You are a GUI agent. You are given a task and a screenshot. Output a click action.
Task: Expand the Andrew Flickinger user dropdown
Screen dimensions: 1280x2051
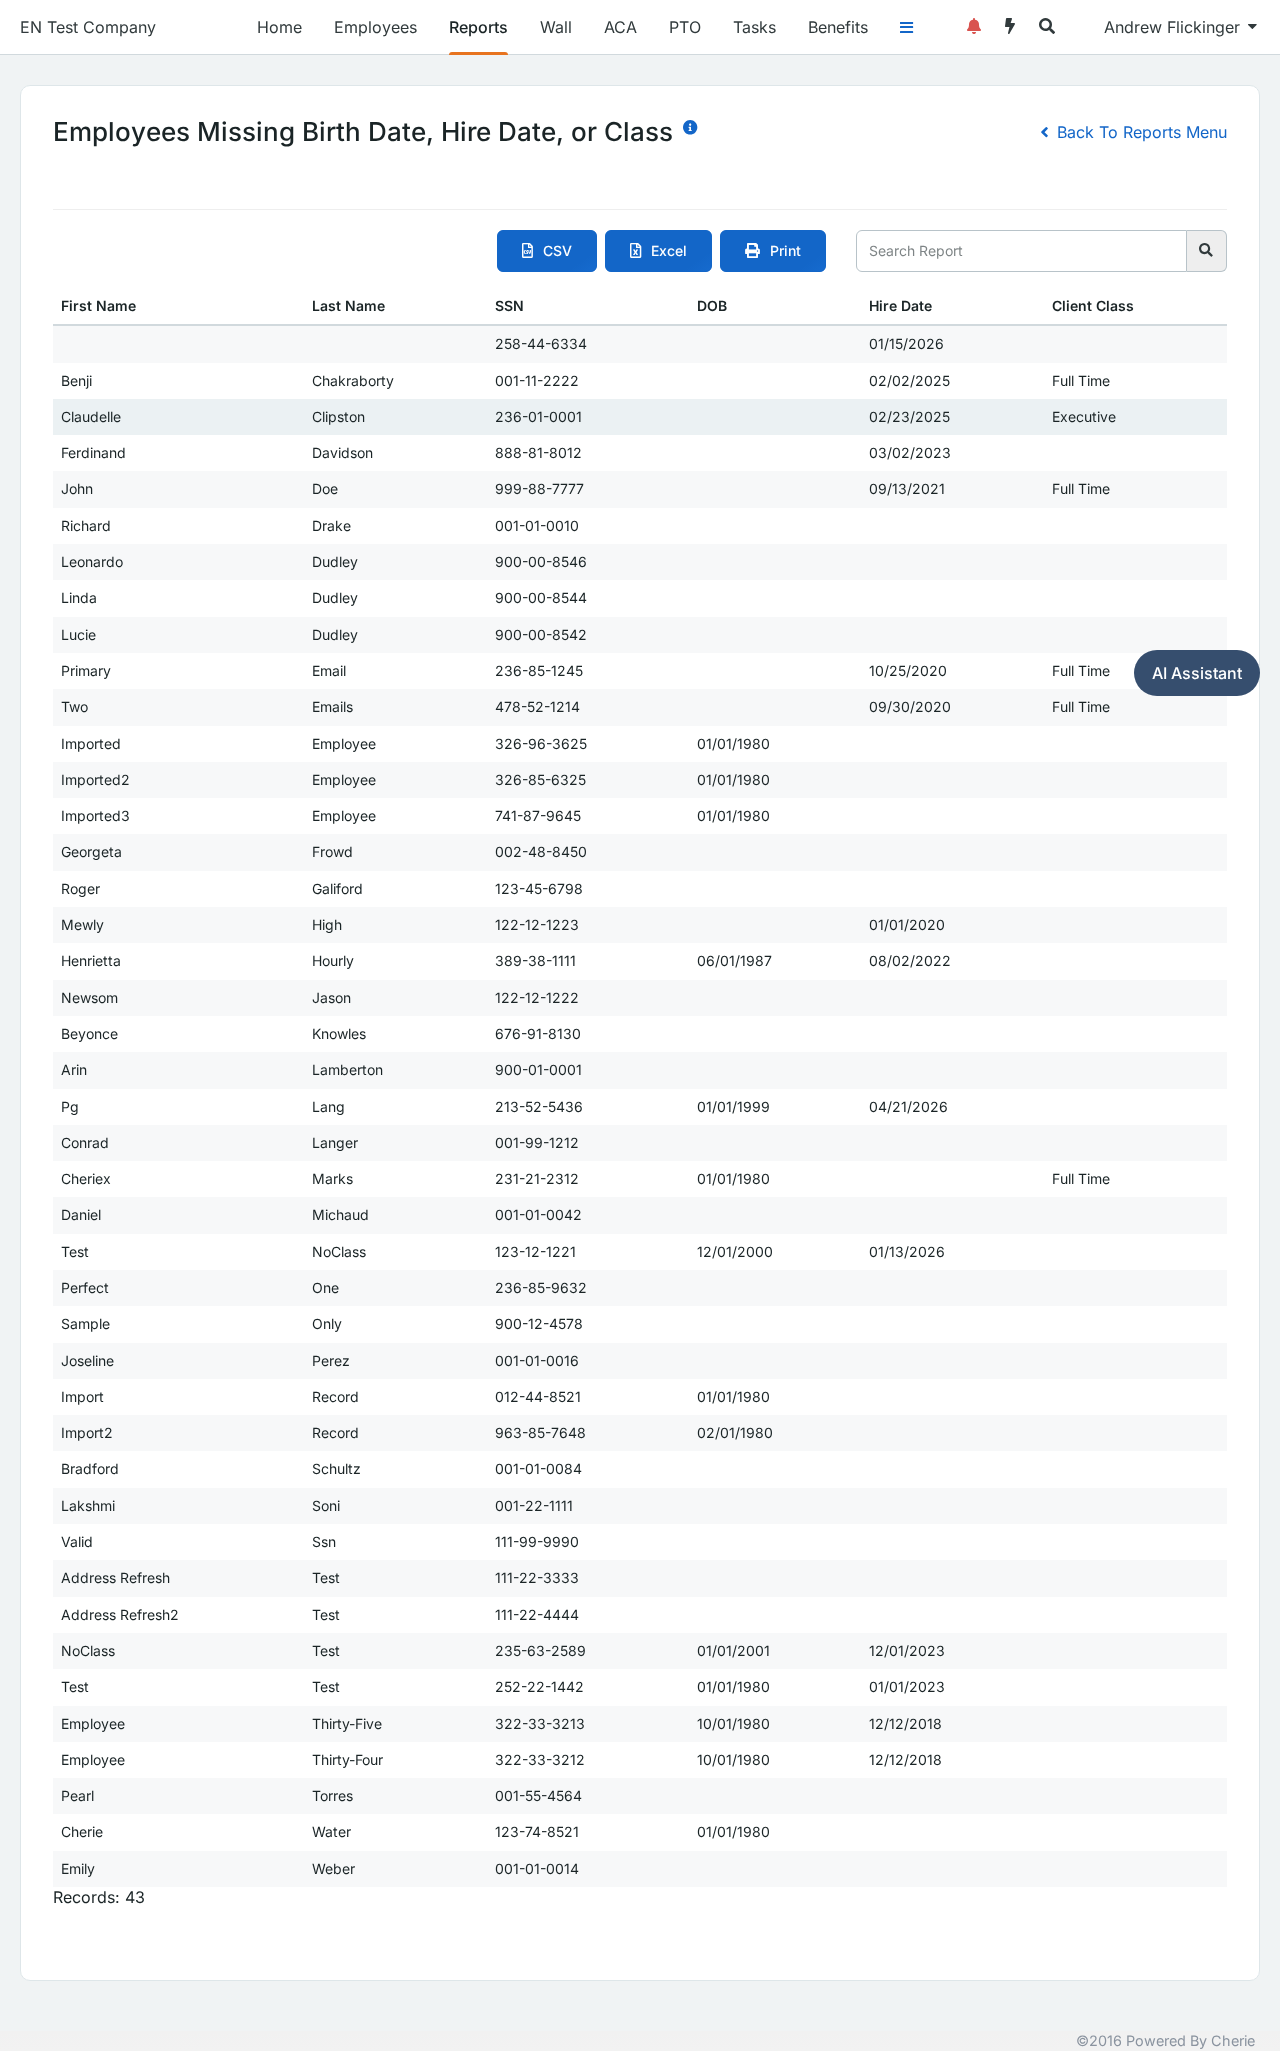1180,27
